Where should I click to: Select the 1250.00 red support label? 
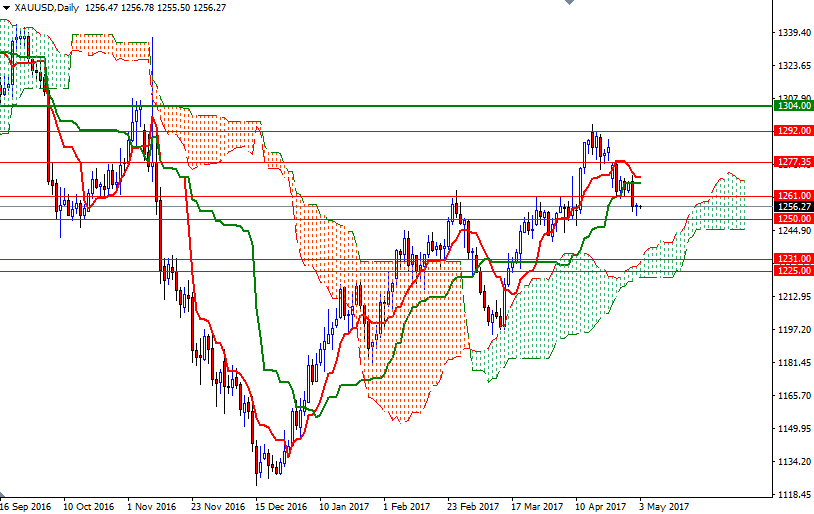[x=794, y=219]
